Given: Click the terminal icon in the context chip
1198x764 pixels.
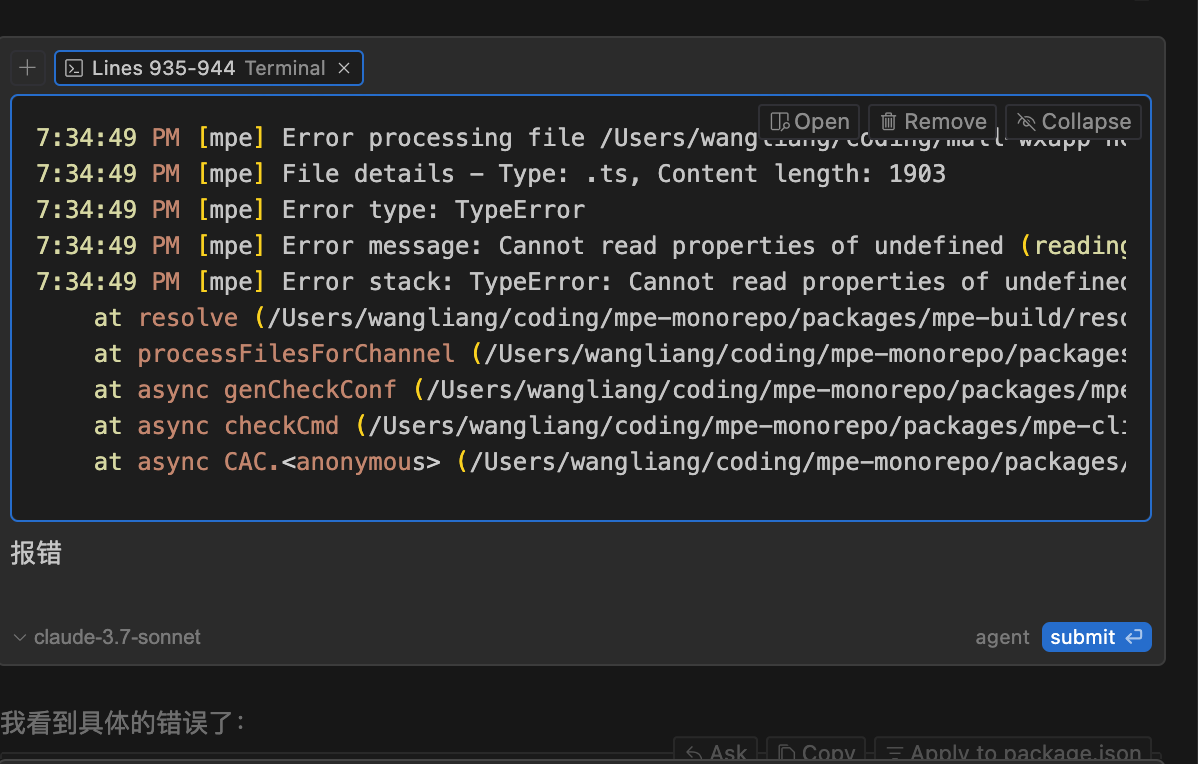Looking at the screenshot, I should (x=74, y=68).
